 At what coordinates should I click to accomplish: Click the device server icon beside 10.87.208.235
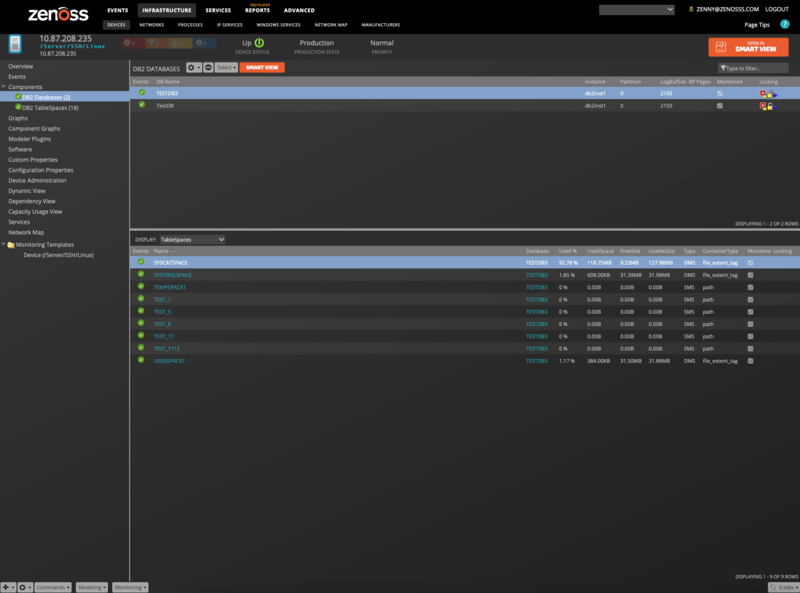click(x=15, y=44)
